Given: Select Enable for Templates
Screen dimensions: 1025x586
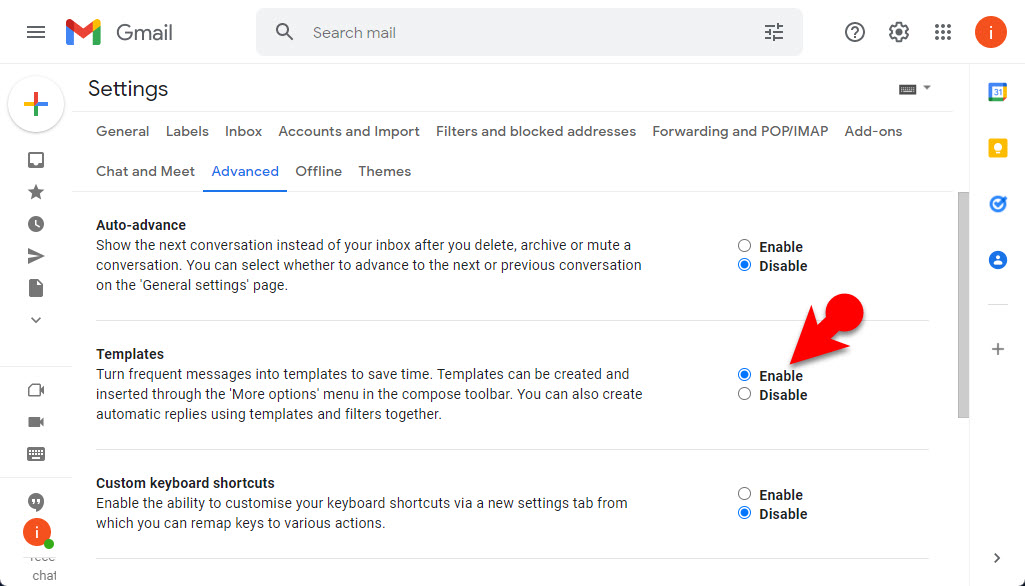Looking at the screenshot, I should point(745,375).
